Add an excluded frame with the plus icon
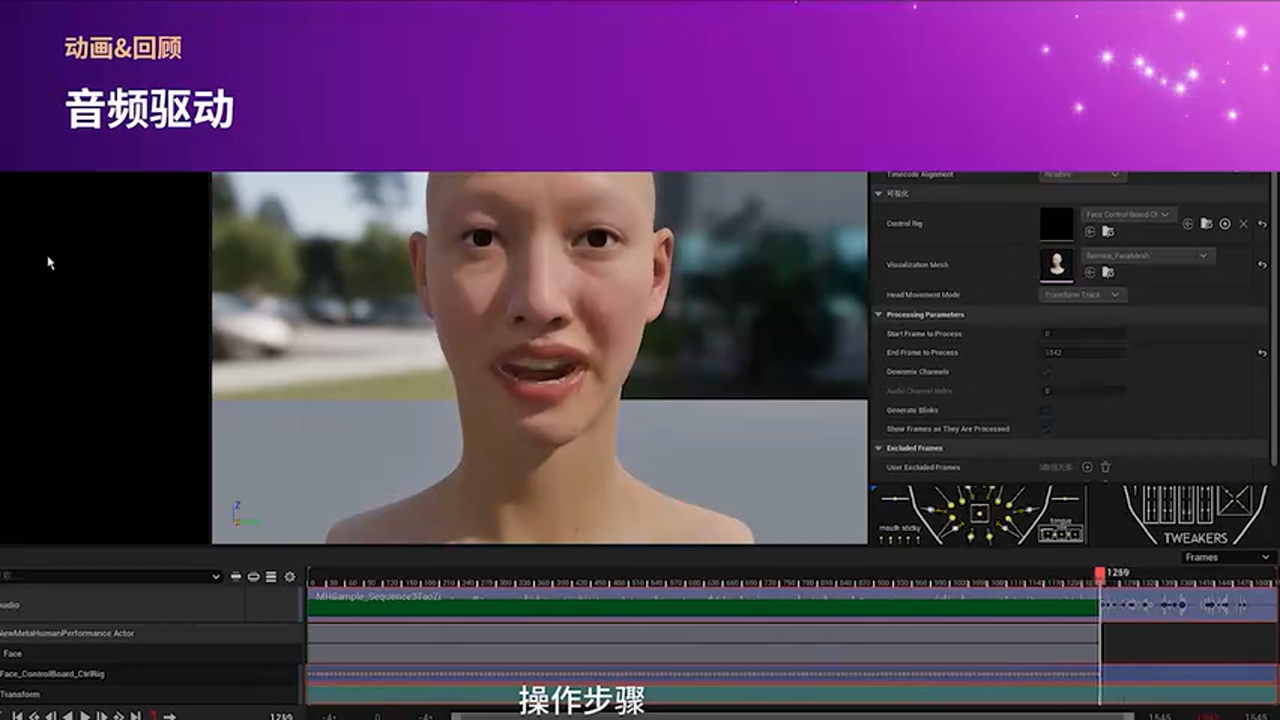This screenshot has width=1280, height=720. pyautogui.click(x=1087, y=467)
